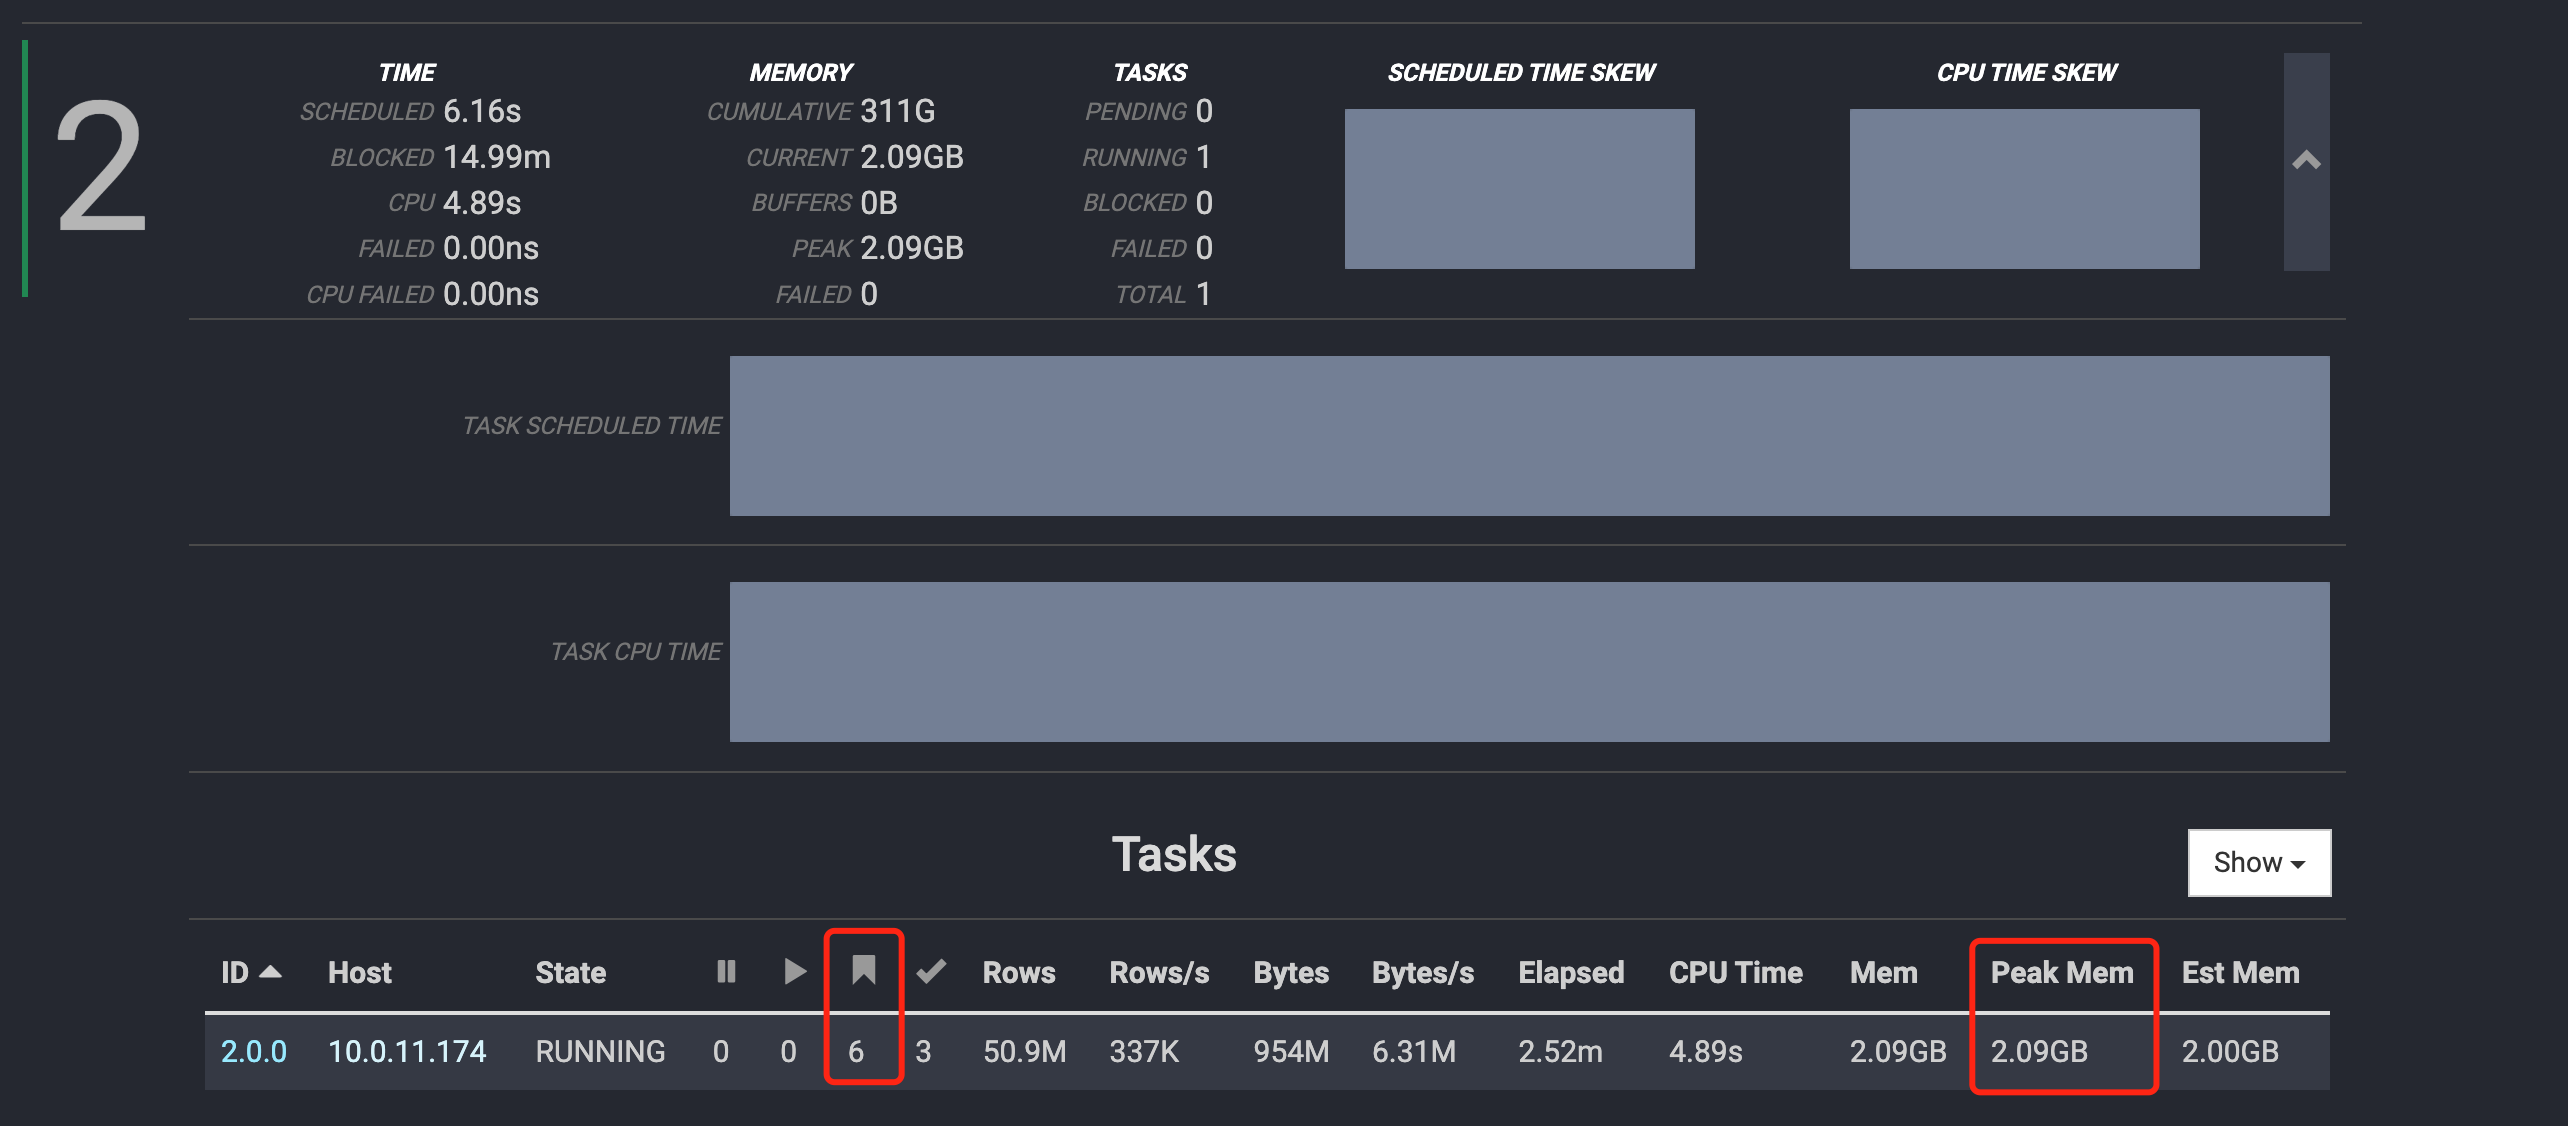Collapse stage 2 with chevron up button
The height and width of the screenshot is (1126, 2568).
click(2305, 161)
